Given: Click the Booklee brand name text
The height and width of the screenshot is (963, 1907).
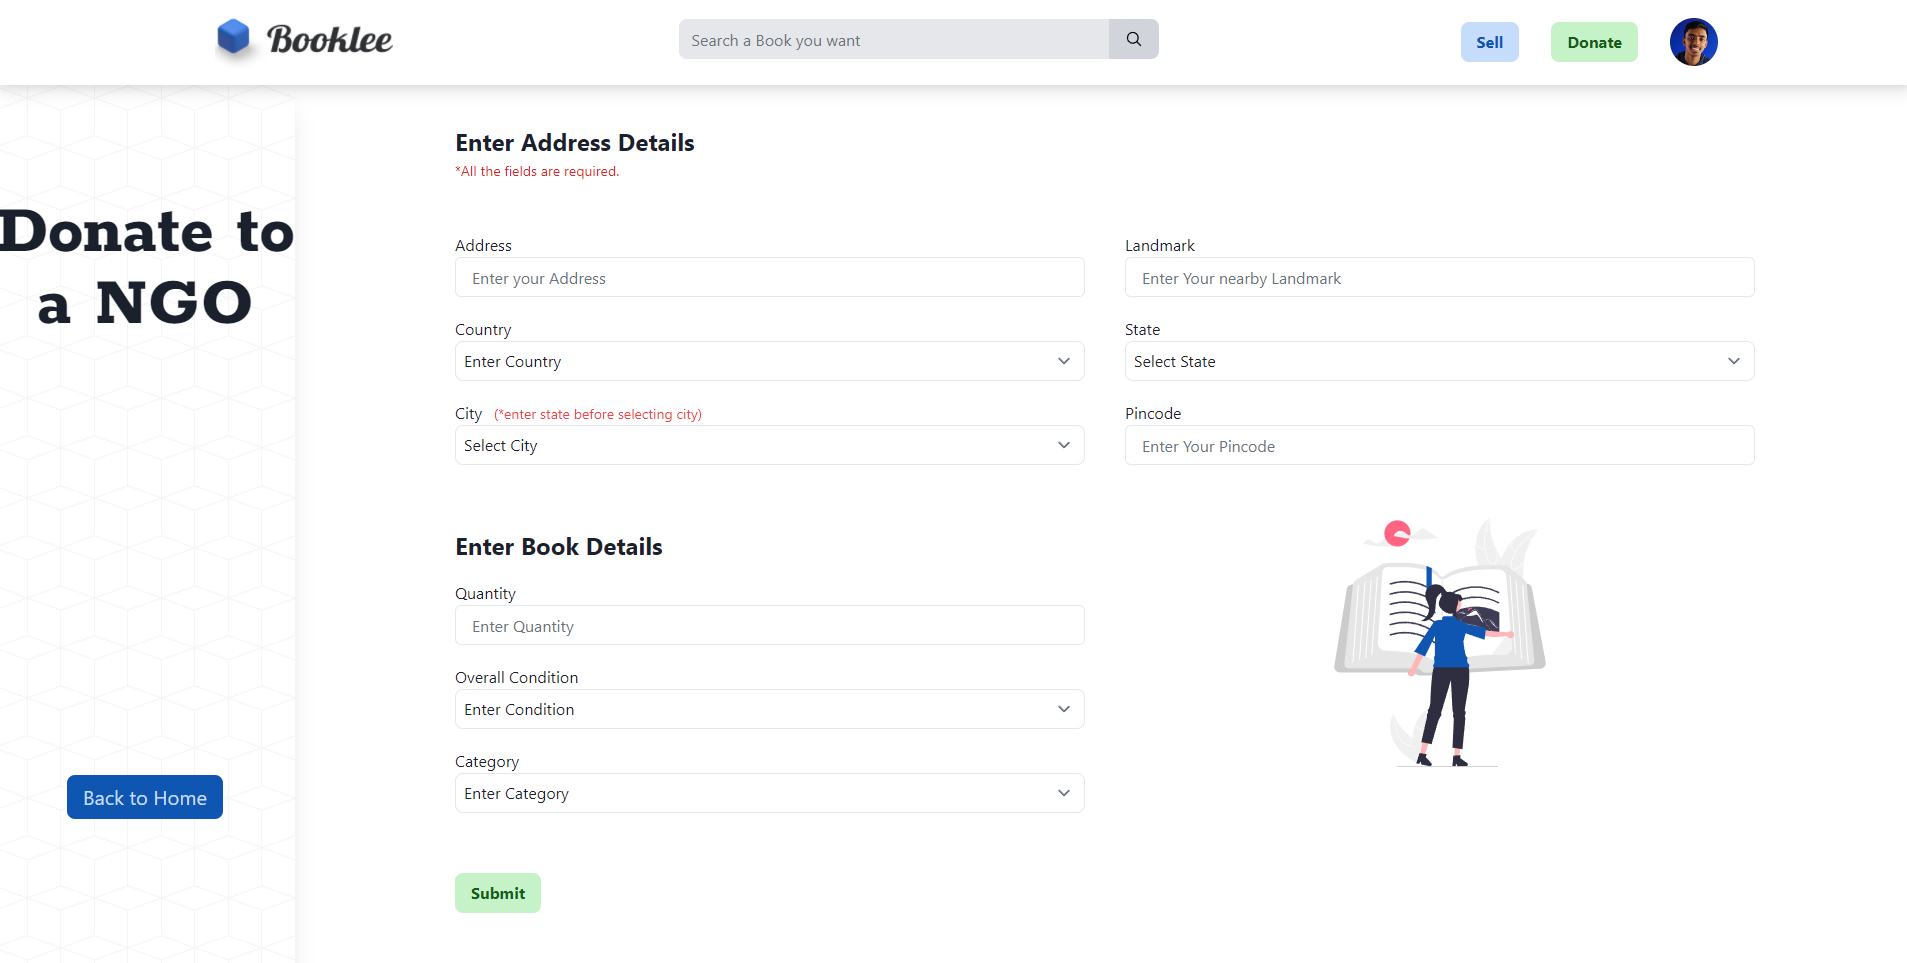Looking at the screenshot, I should (329, 40).
